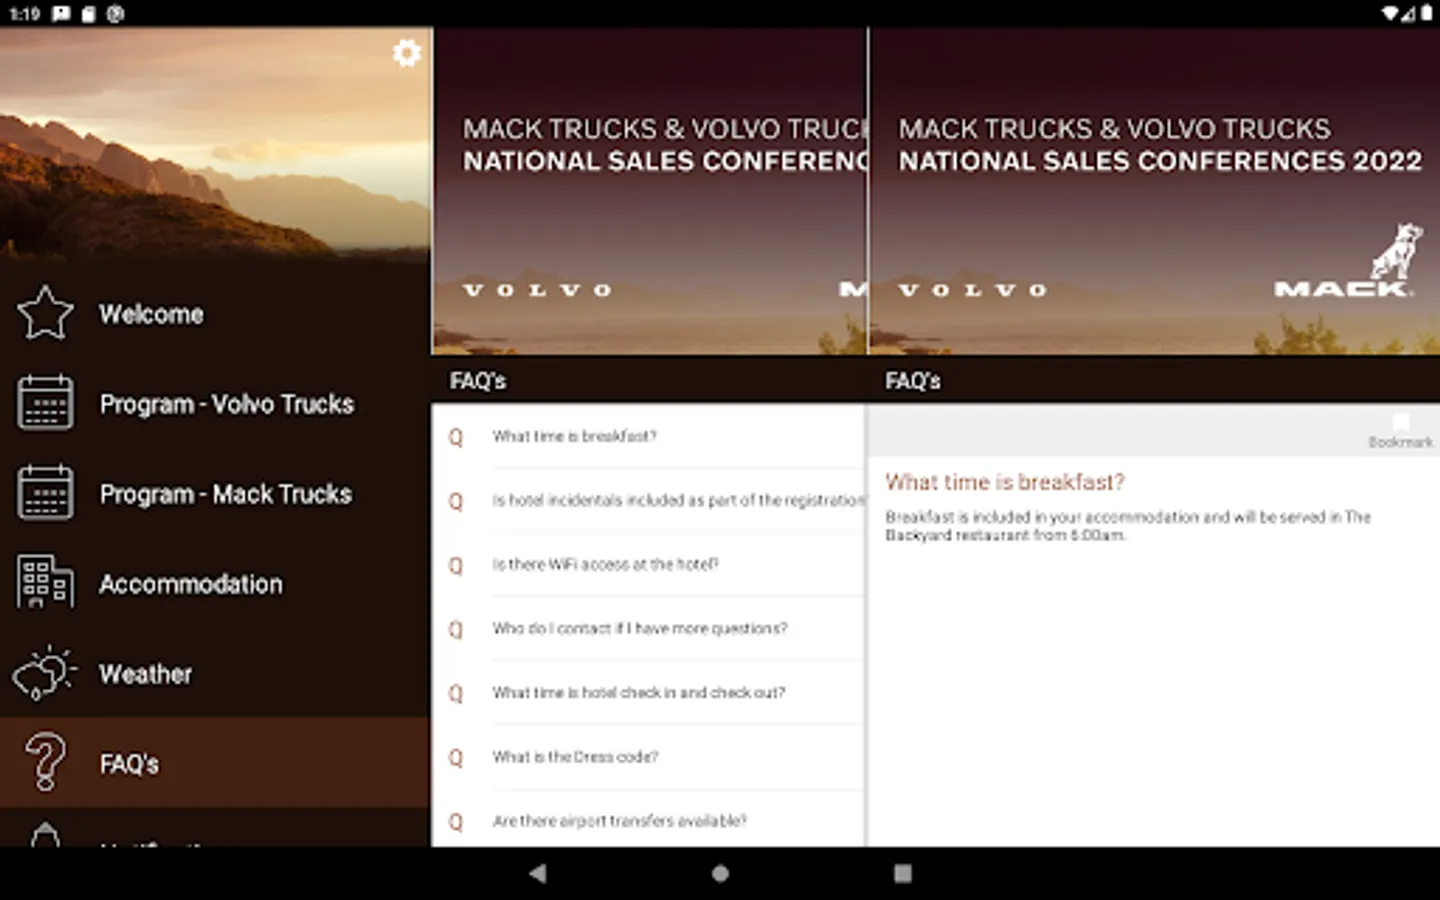
Task: Click the 'What time is breakfast?' answer heading
Action: click(1005, 482)
